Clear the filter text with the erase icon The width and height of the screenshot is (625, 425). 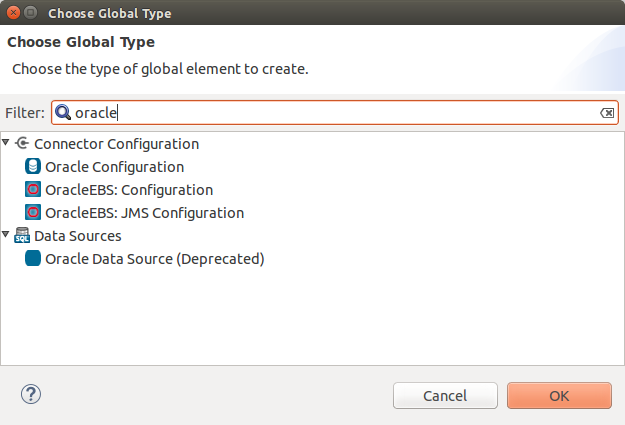coord(607,113)
